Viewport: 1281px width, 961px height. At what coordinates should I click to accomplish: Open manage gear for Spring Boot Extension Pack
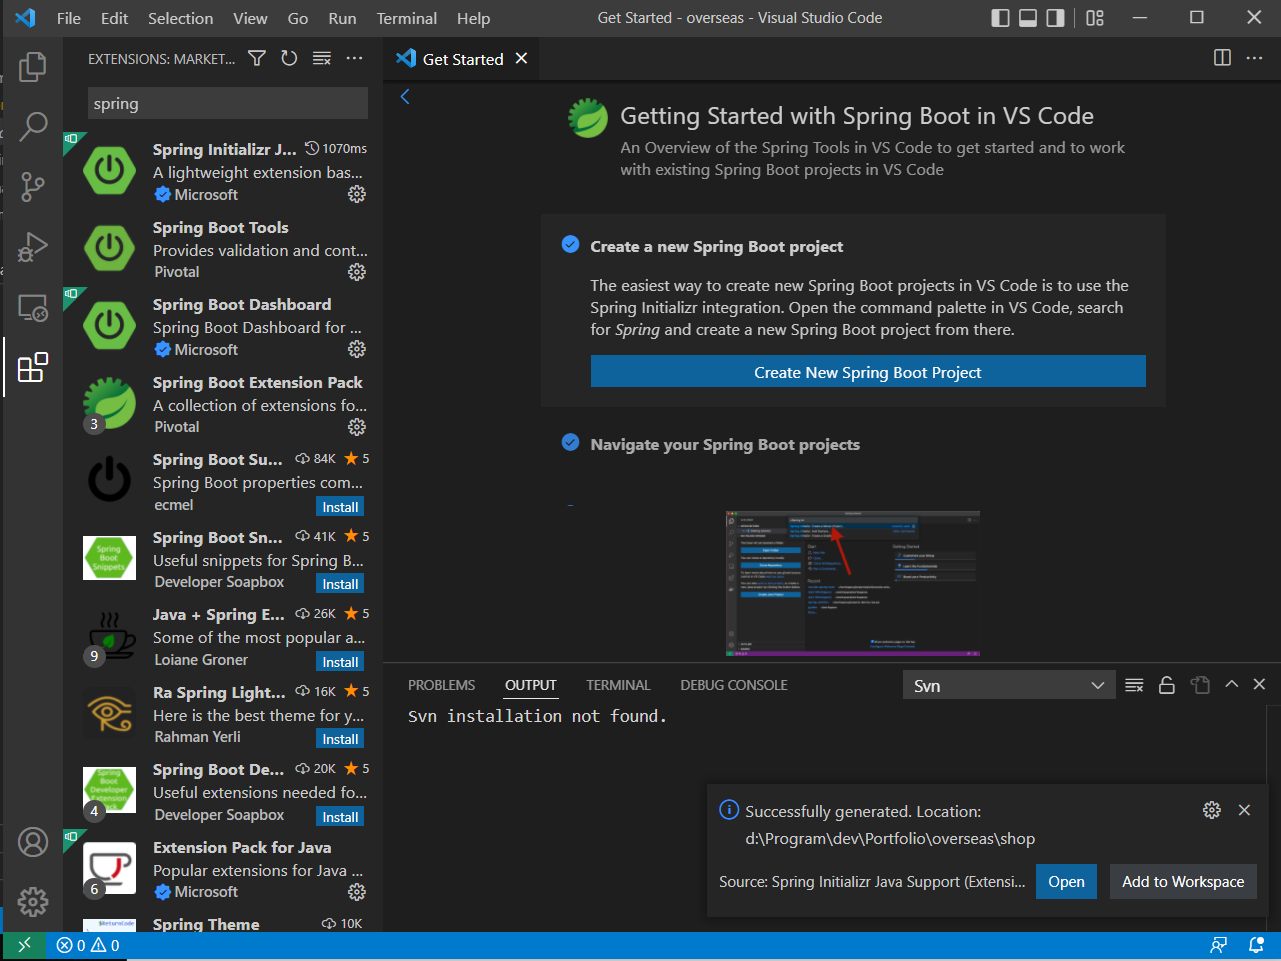[x=357, y=427]
